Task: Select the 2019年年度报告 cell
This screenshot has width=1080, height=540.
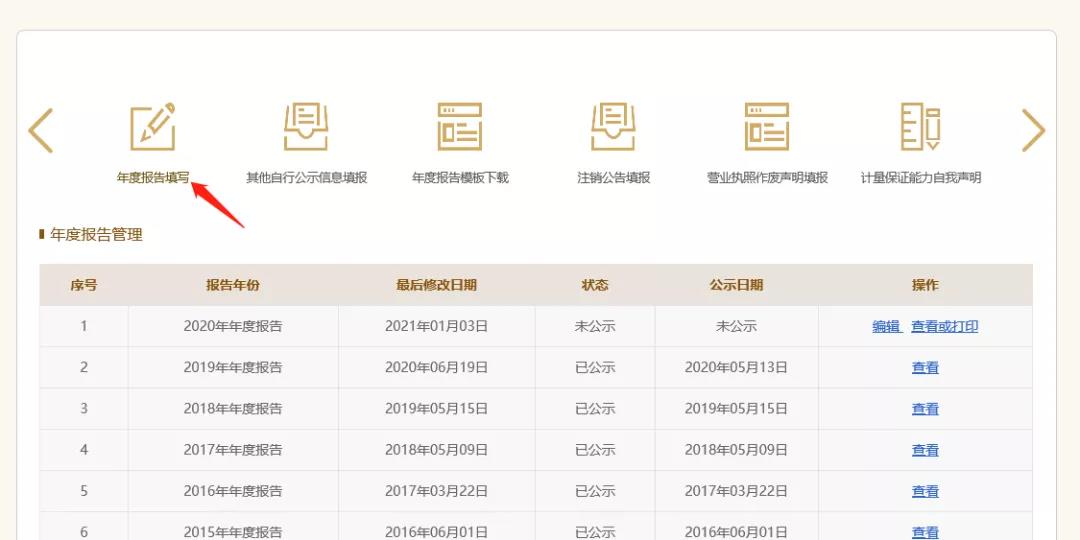Action: point(233,368)
